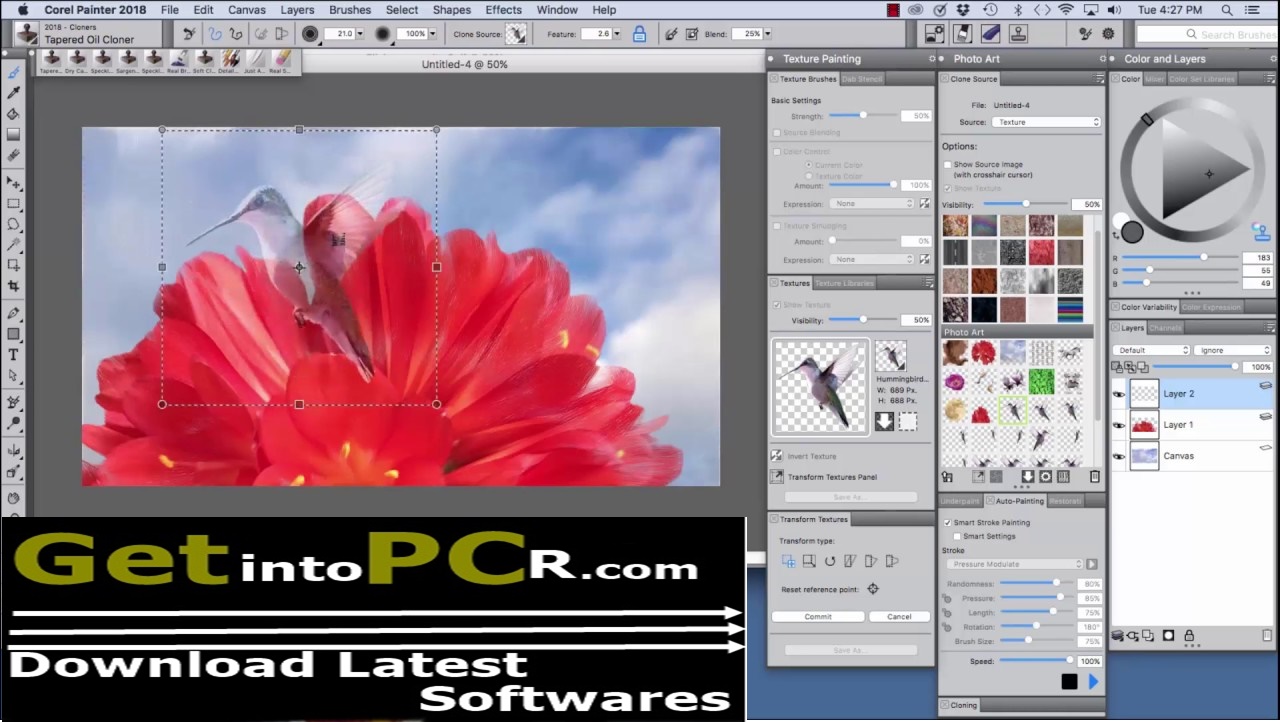1280x722 pixels.
Task: Choose the Skew transform type icon
Action: pyautogui.click(x=851, y=562)
